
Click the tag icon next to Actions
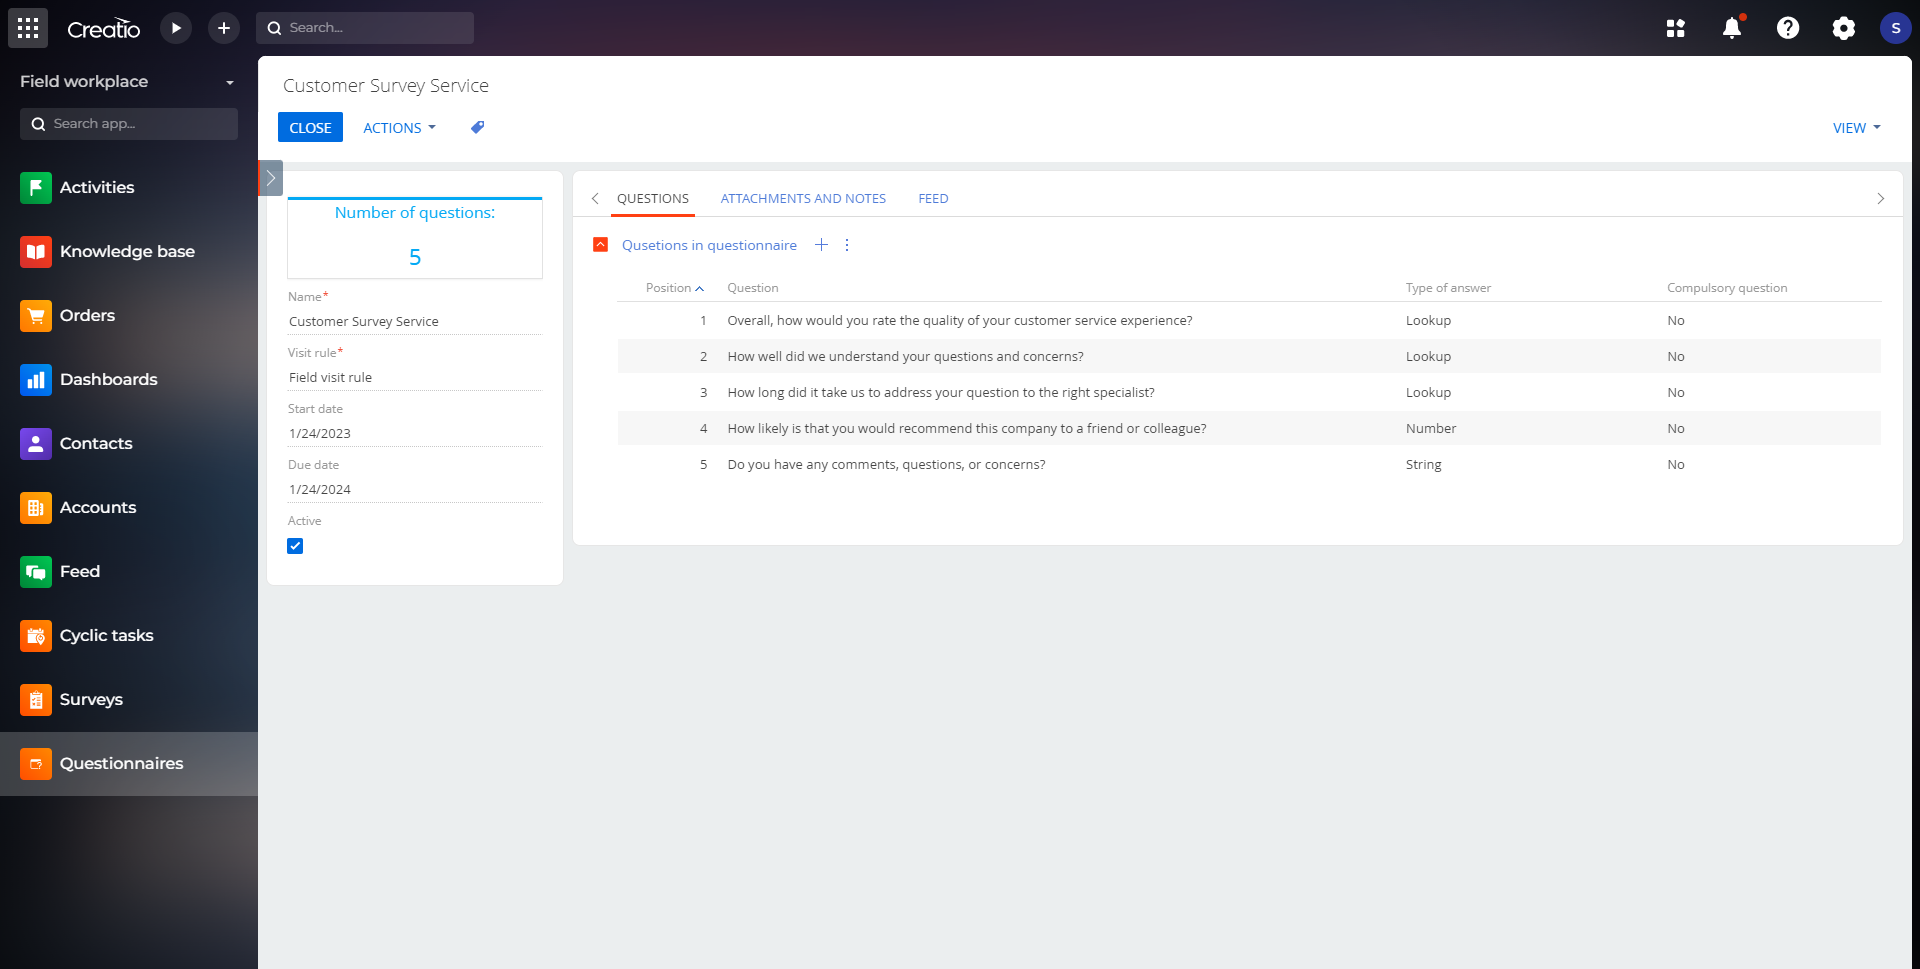coord(478,127)
